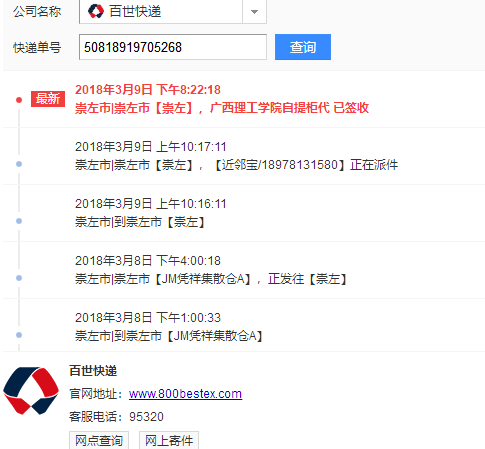This screenshot has width=485, height=449.
Task: Click the 网上寄件 button
Action: 169,440
